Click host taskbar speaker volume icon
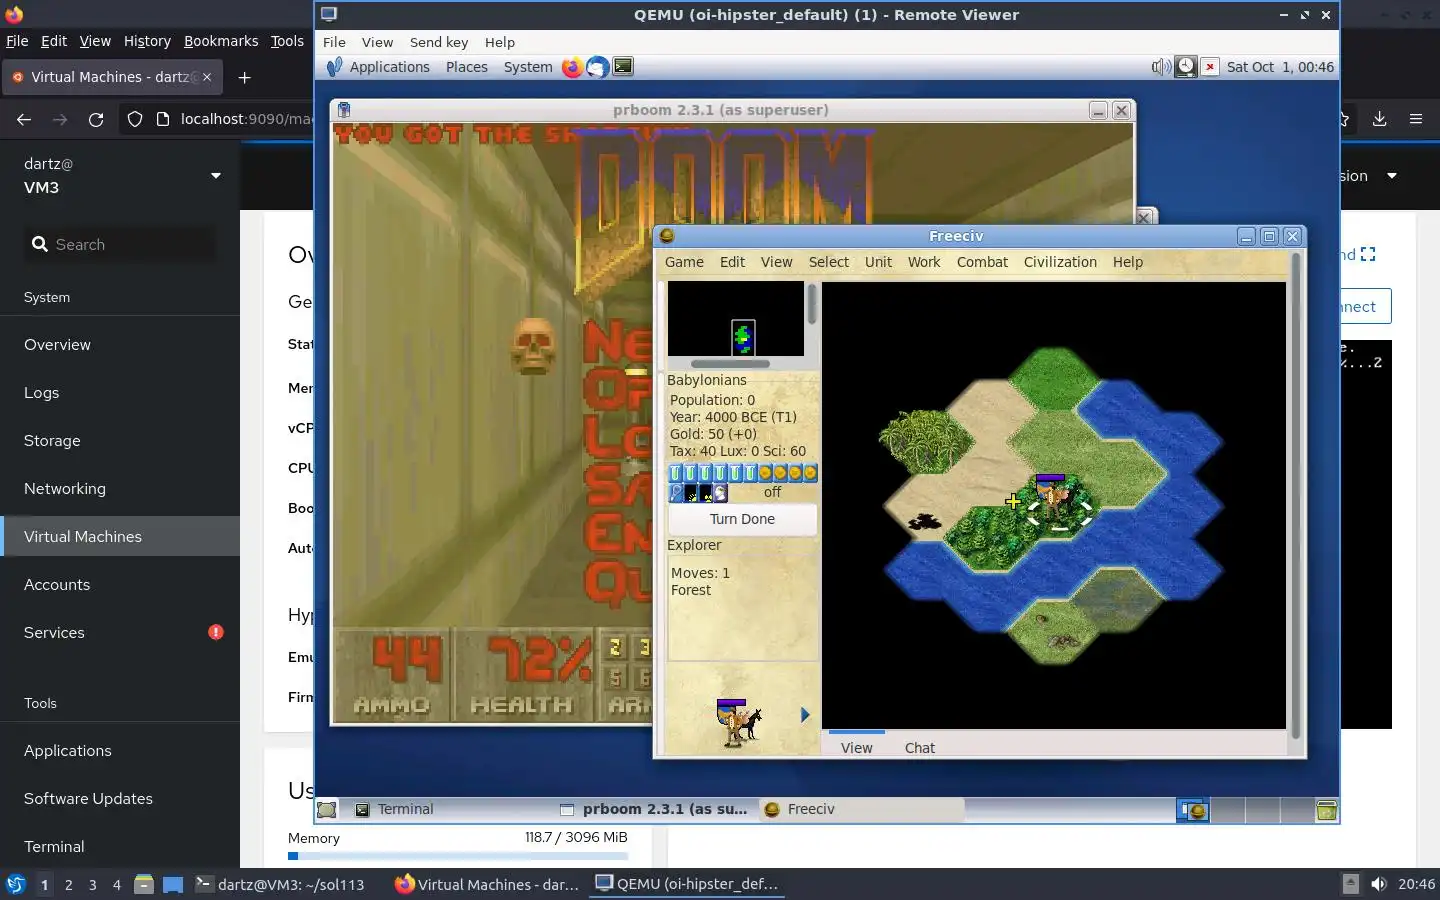Viewport: 1440px width, 900px height. pos(1379,884)
